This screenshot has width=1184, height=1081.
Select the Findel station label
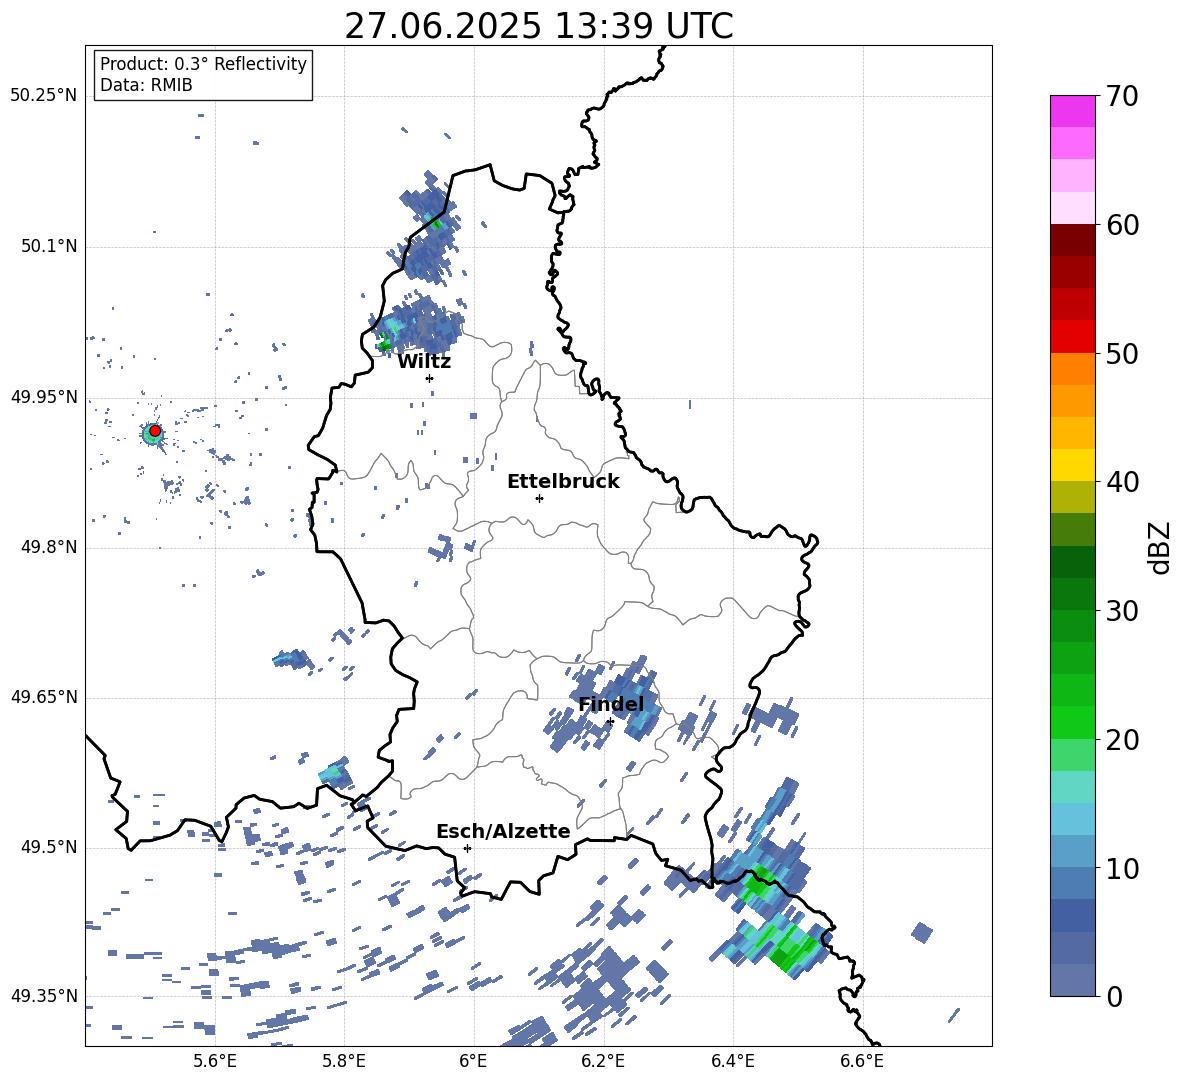(611, 704)
